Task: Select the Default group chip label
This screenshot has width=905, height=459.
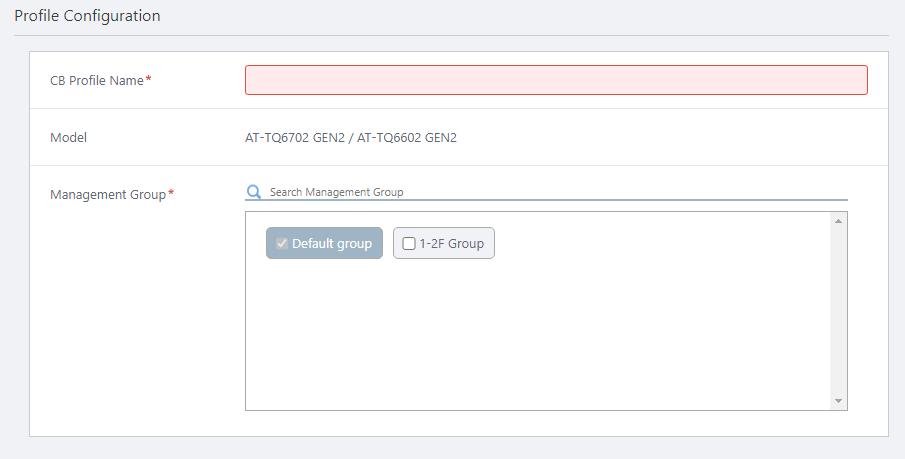Action: 332,243
